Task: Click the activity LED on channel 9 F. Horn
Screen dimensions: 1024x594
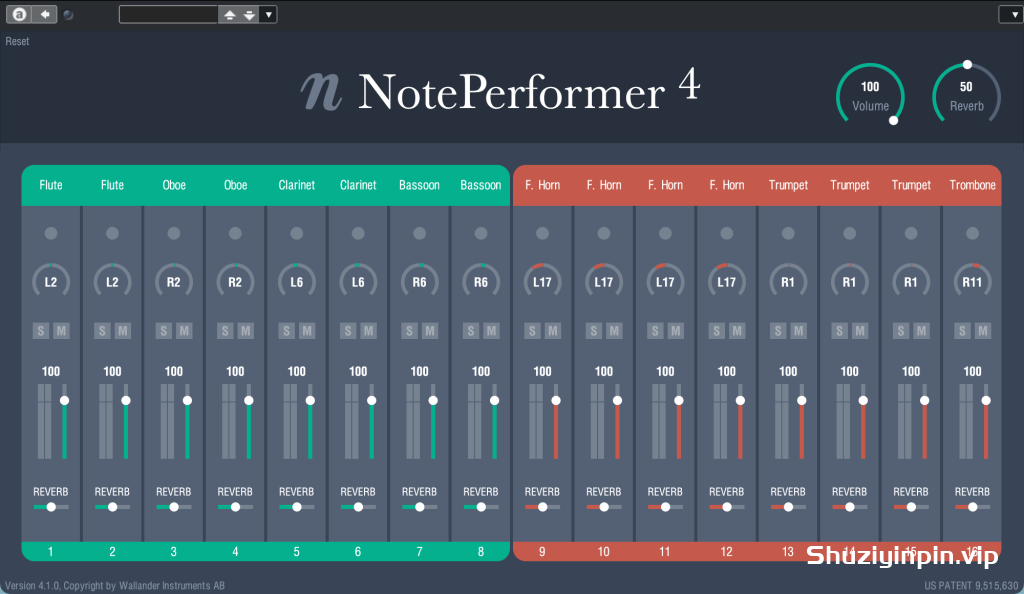Action: click(x=542, y=233)
